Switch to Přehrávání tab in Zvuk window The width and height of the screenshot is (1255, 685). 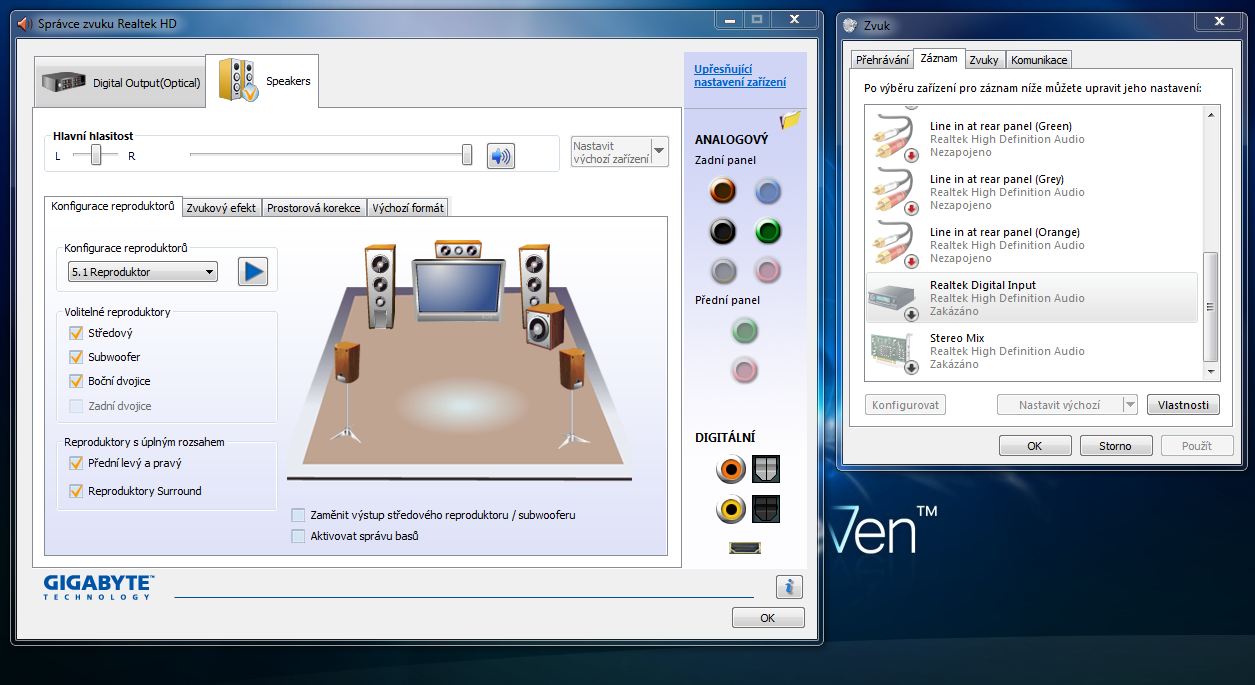tap(881, 60)
